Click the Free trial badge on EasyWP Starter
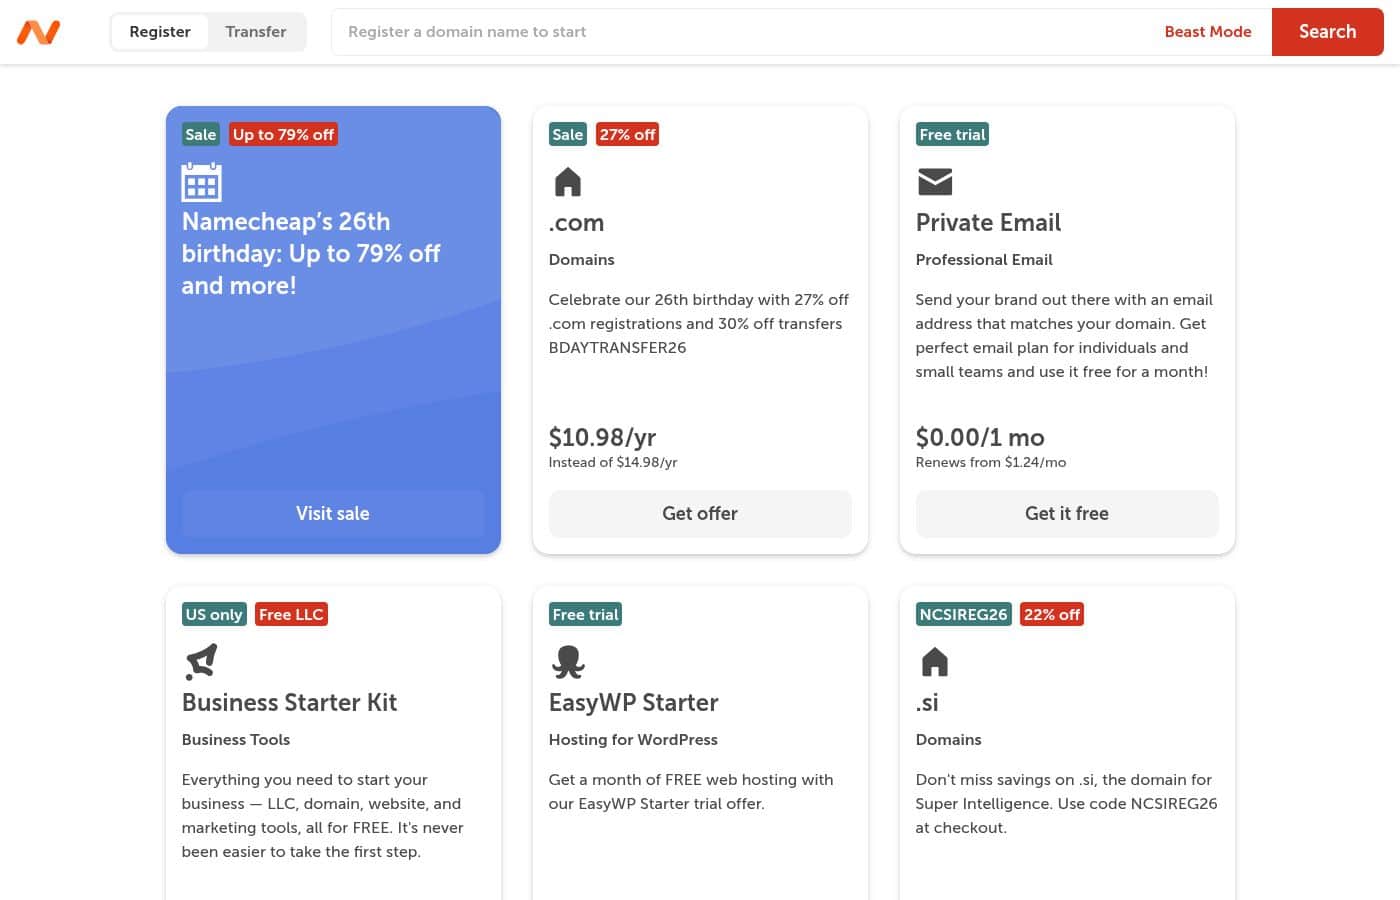 [x=585, y=615]
